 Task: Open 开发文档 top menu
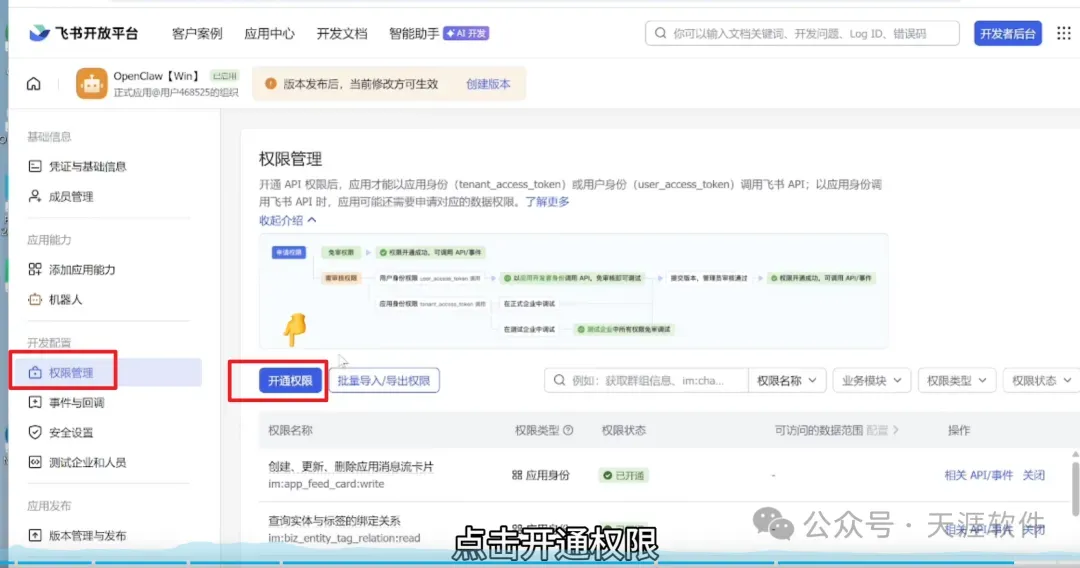click(342, 33)
